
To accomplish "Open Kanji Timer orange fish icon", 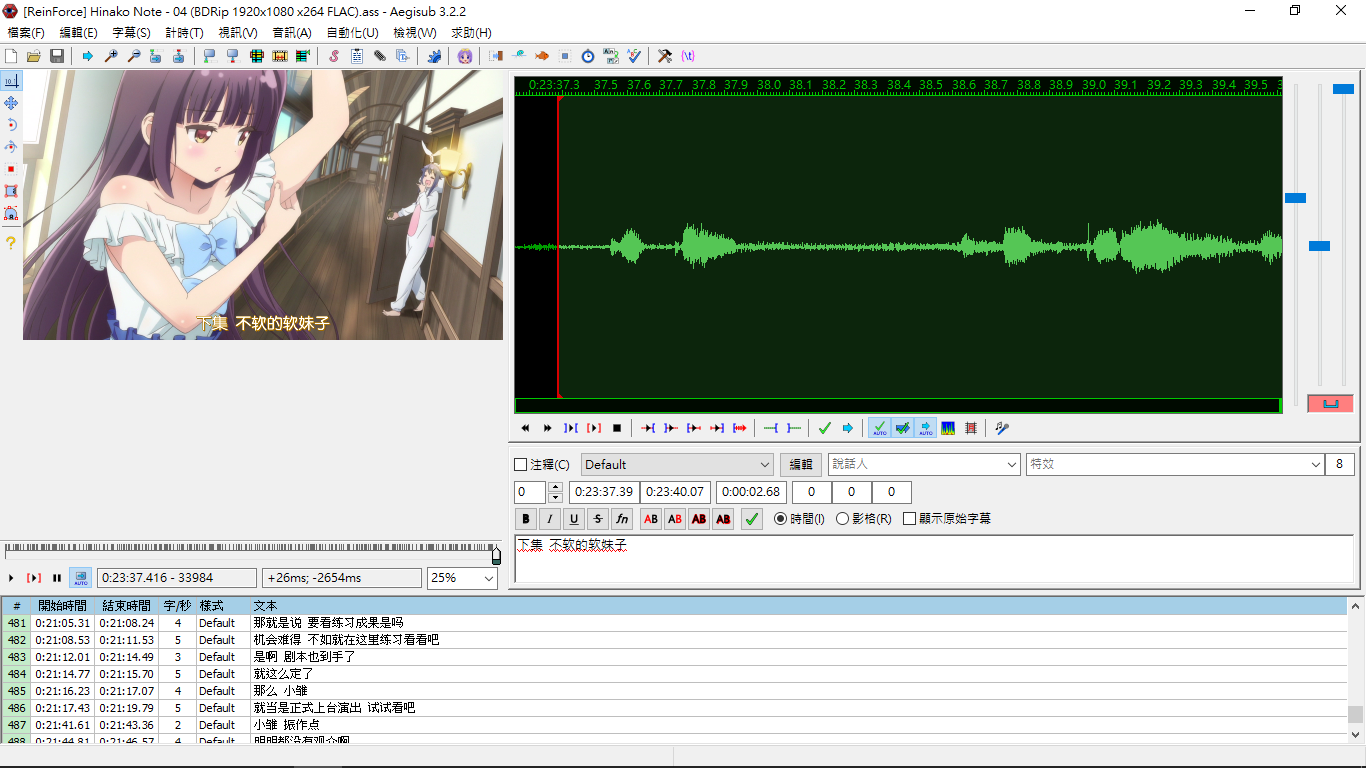I will 542,56.
